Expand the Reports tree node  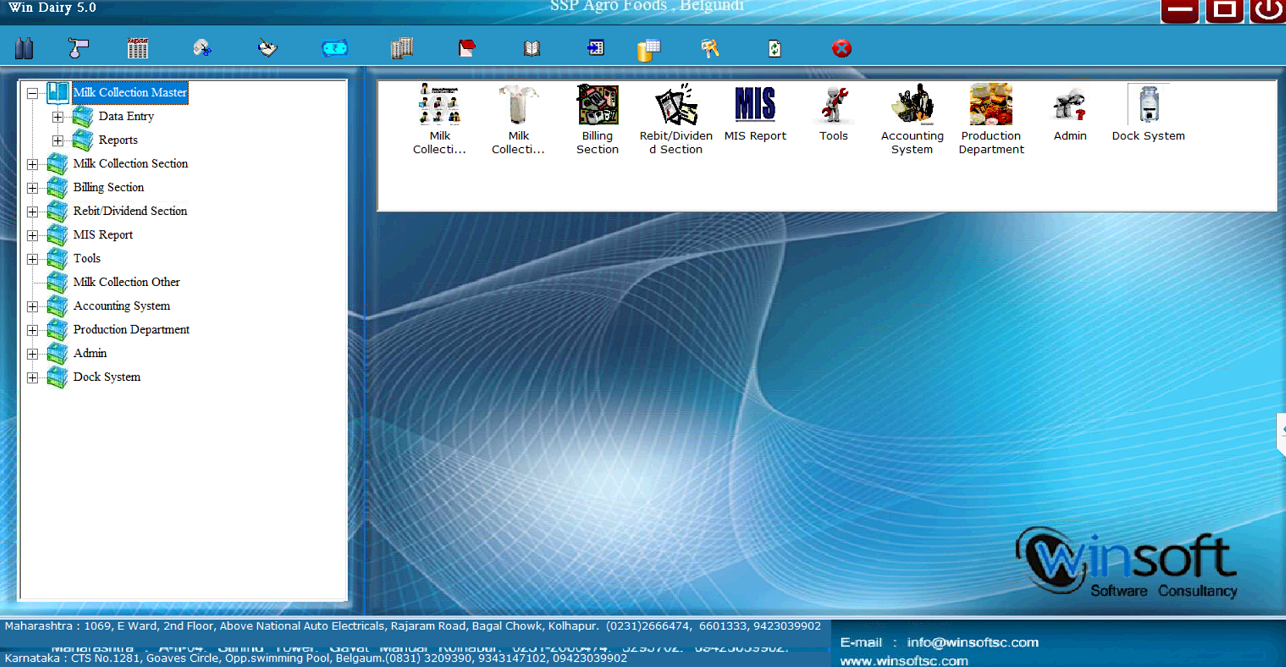[58, 141]
